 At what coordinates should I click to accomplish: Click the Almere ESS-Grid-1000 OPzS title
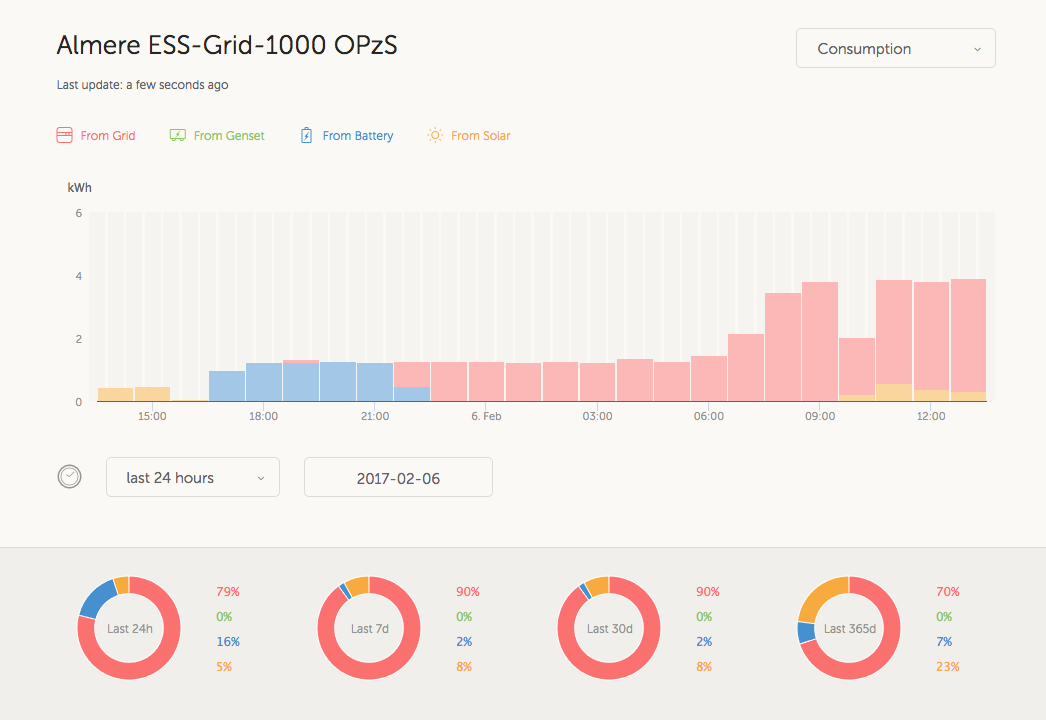pyautogui.click(x=227, y=46)
